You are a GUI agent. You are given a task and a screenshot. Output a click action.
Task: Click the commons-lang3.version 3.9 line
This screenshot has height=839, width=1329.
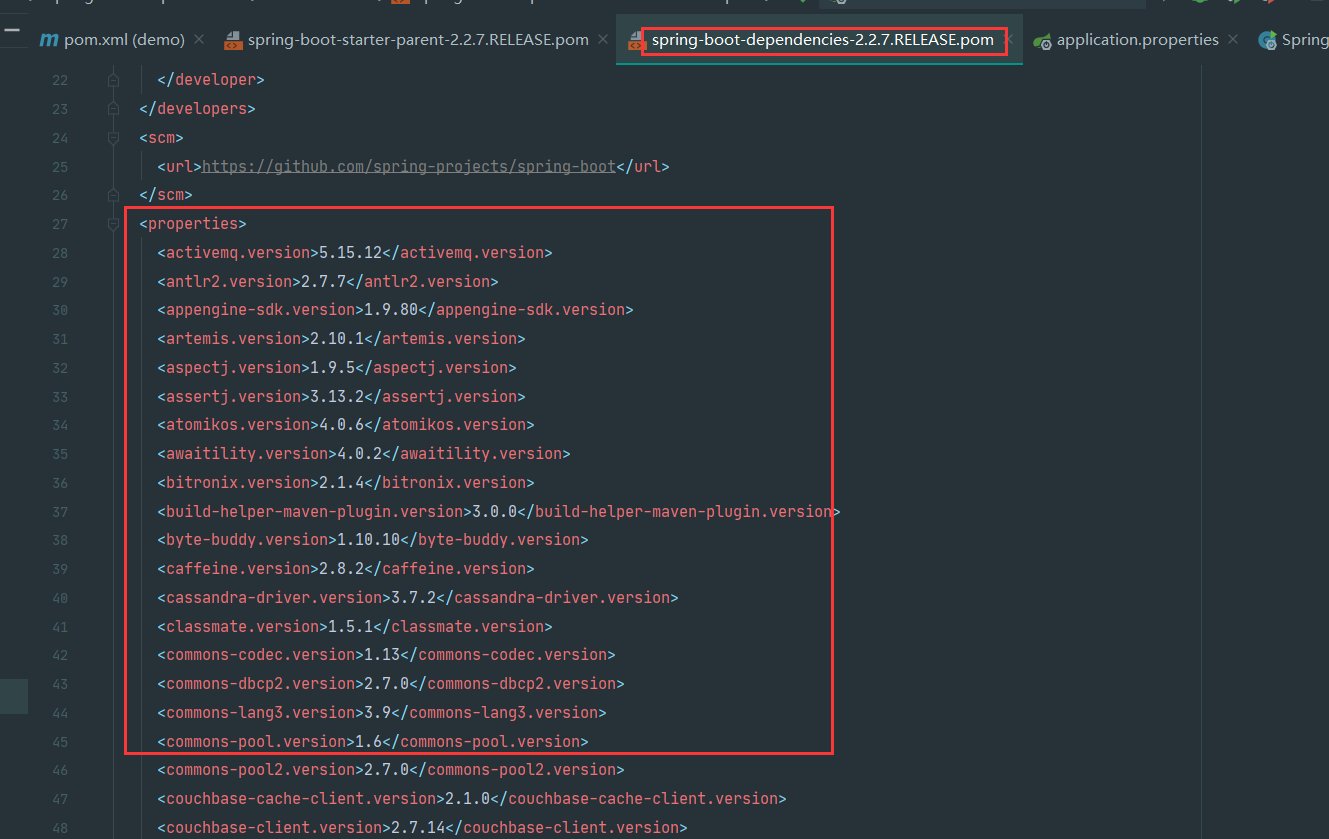(382, 712)
